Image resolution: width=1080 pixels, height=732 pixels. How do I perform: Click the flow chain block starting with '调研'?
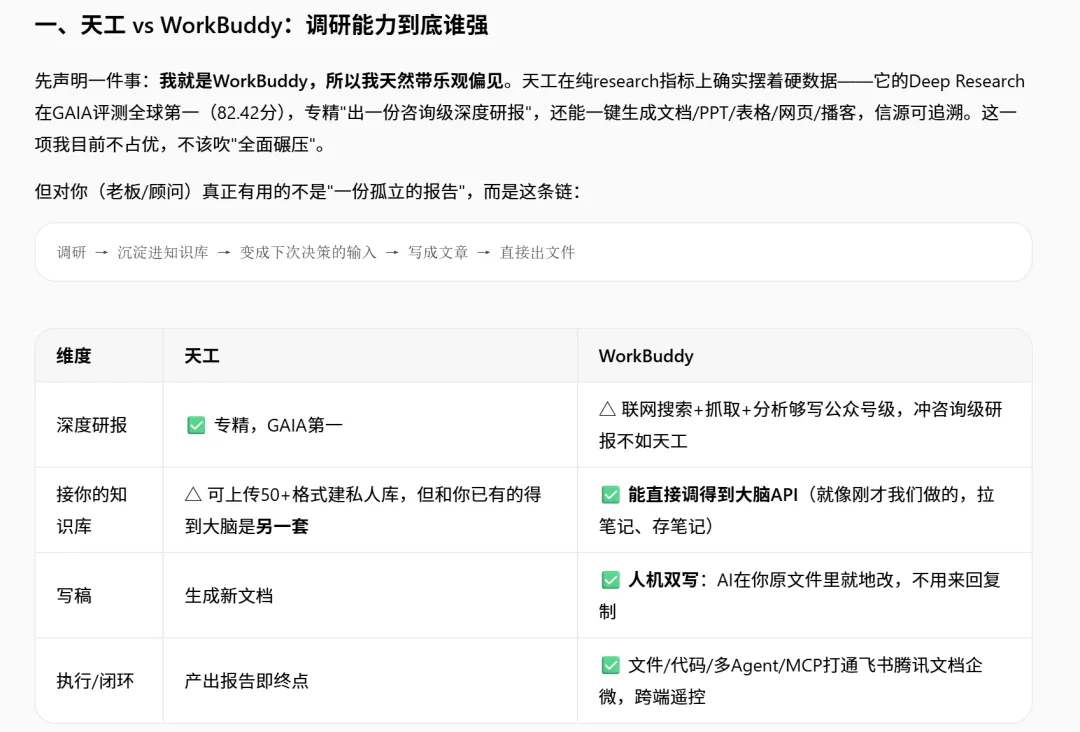[533, 252]
